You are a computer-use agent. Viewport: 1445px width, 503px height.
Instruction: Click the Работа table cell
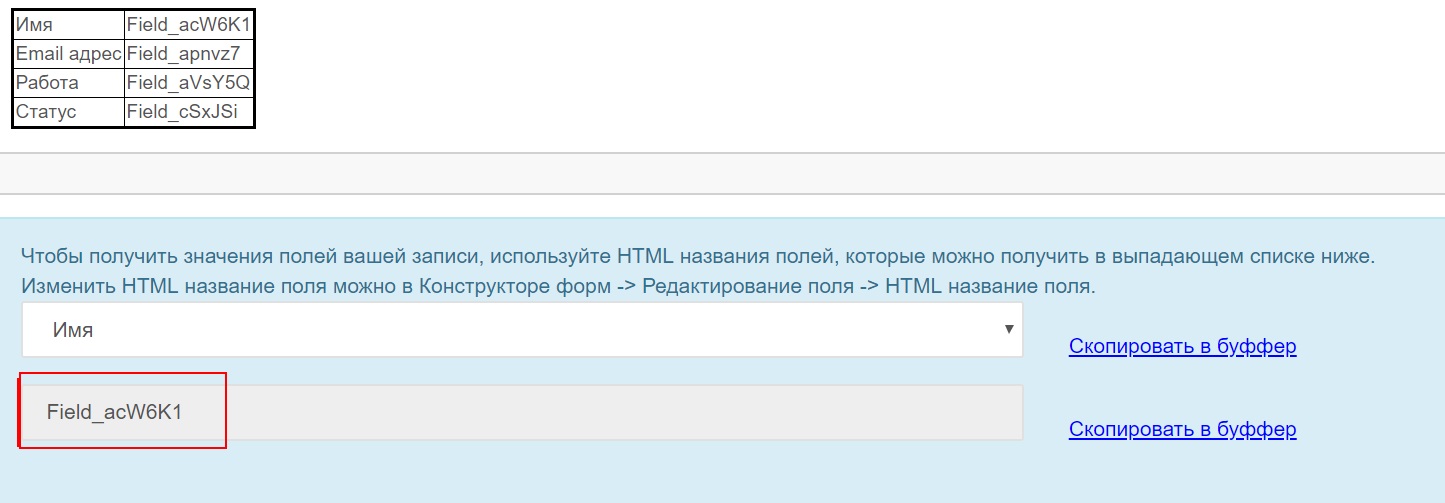click(x=68, y=83)
